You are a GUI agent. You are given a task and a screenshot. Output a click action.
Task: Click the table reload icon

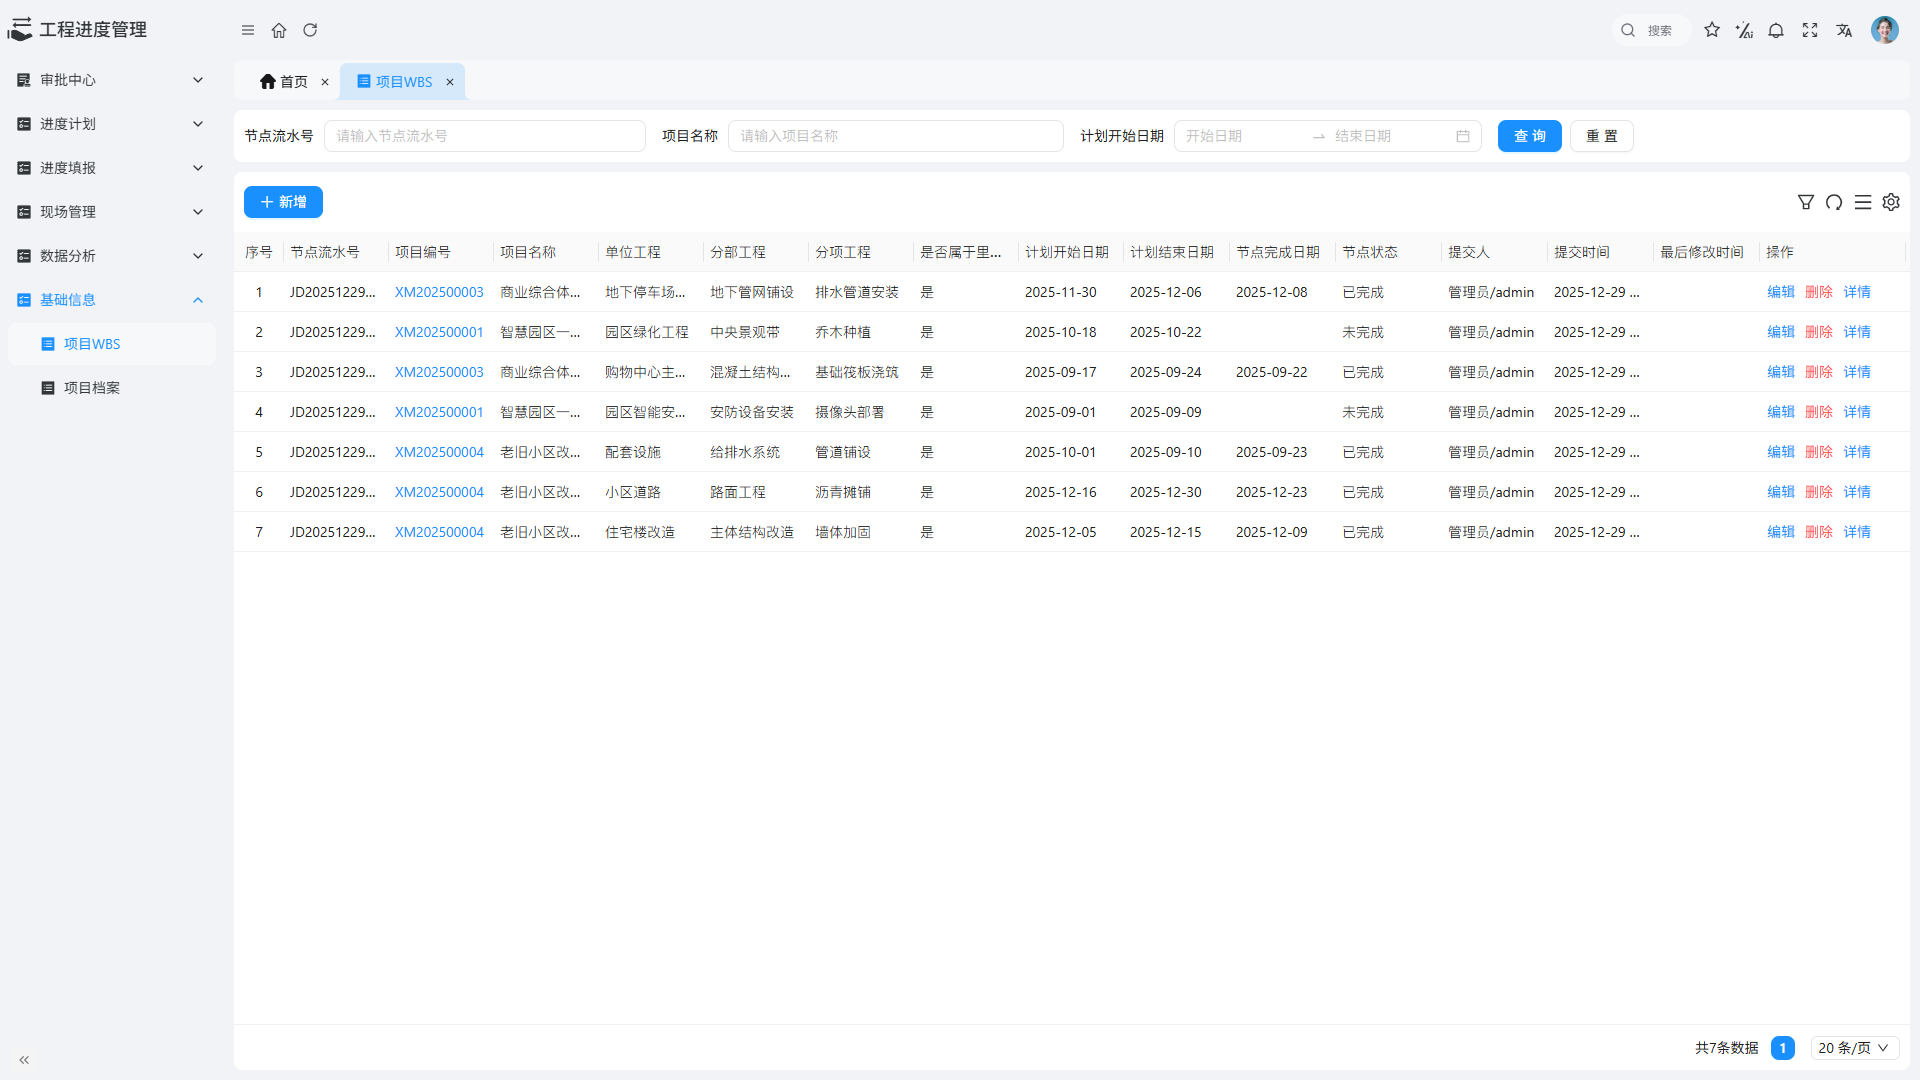coord(1834,202)
